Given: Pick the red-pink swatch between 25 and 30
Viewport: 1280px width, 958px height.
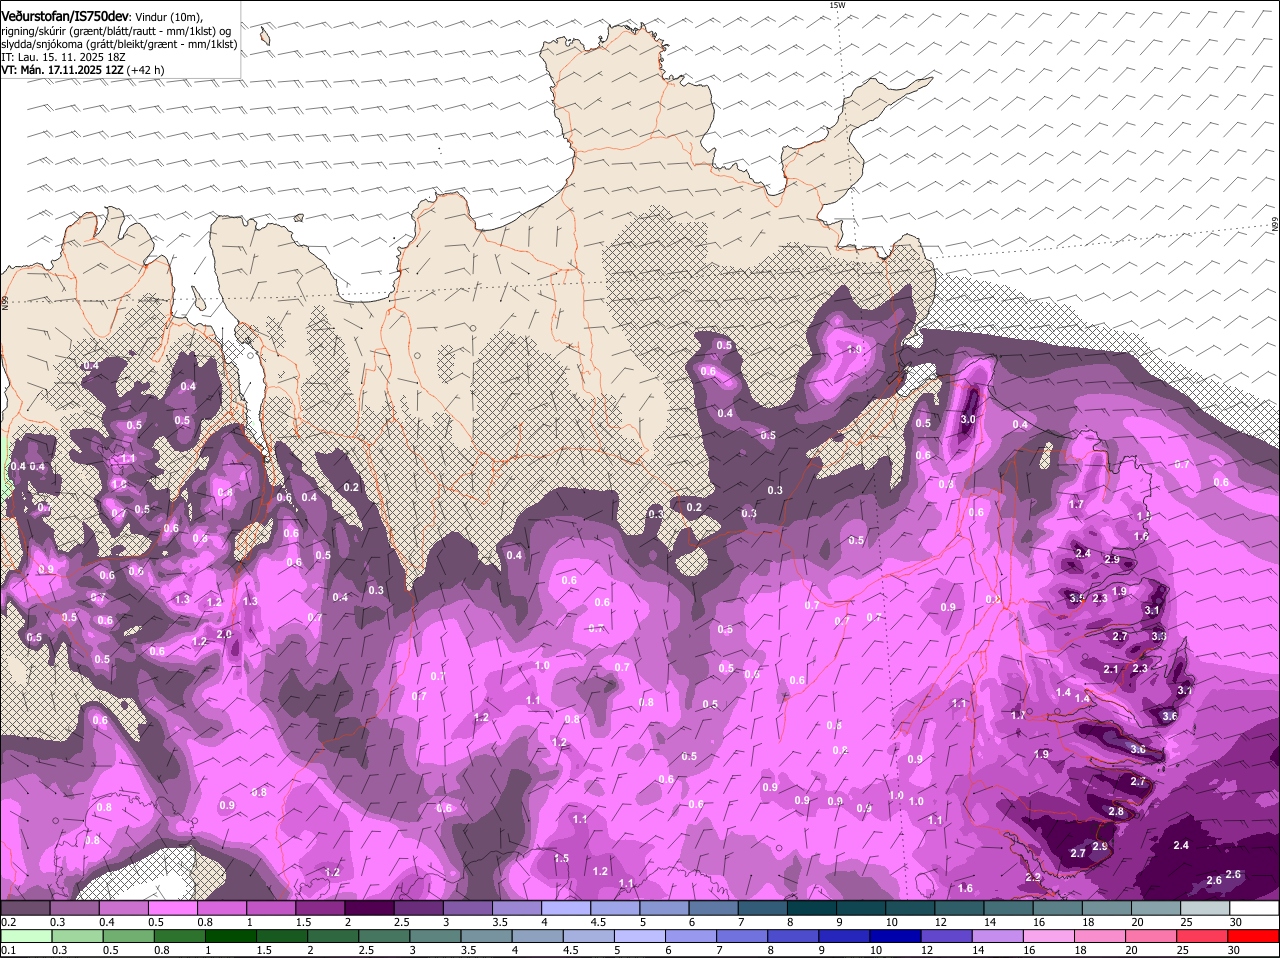Looking at the screenshot, I should [1201, 936].
